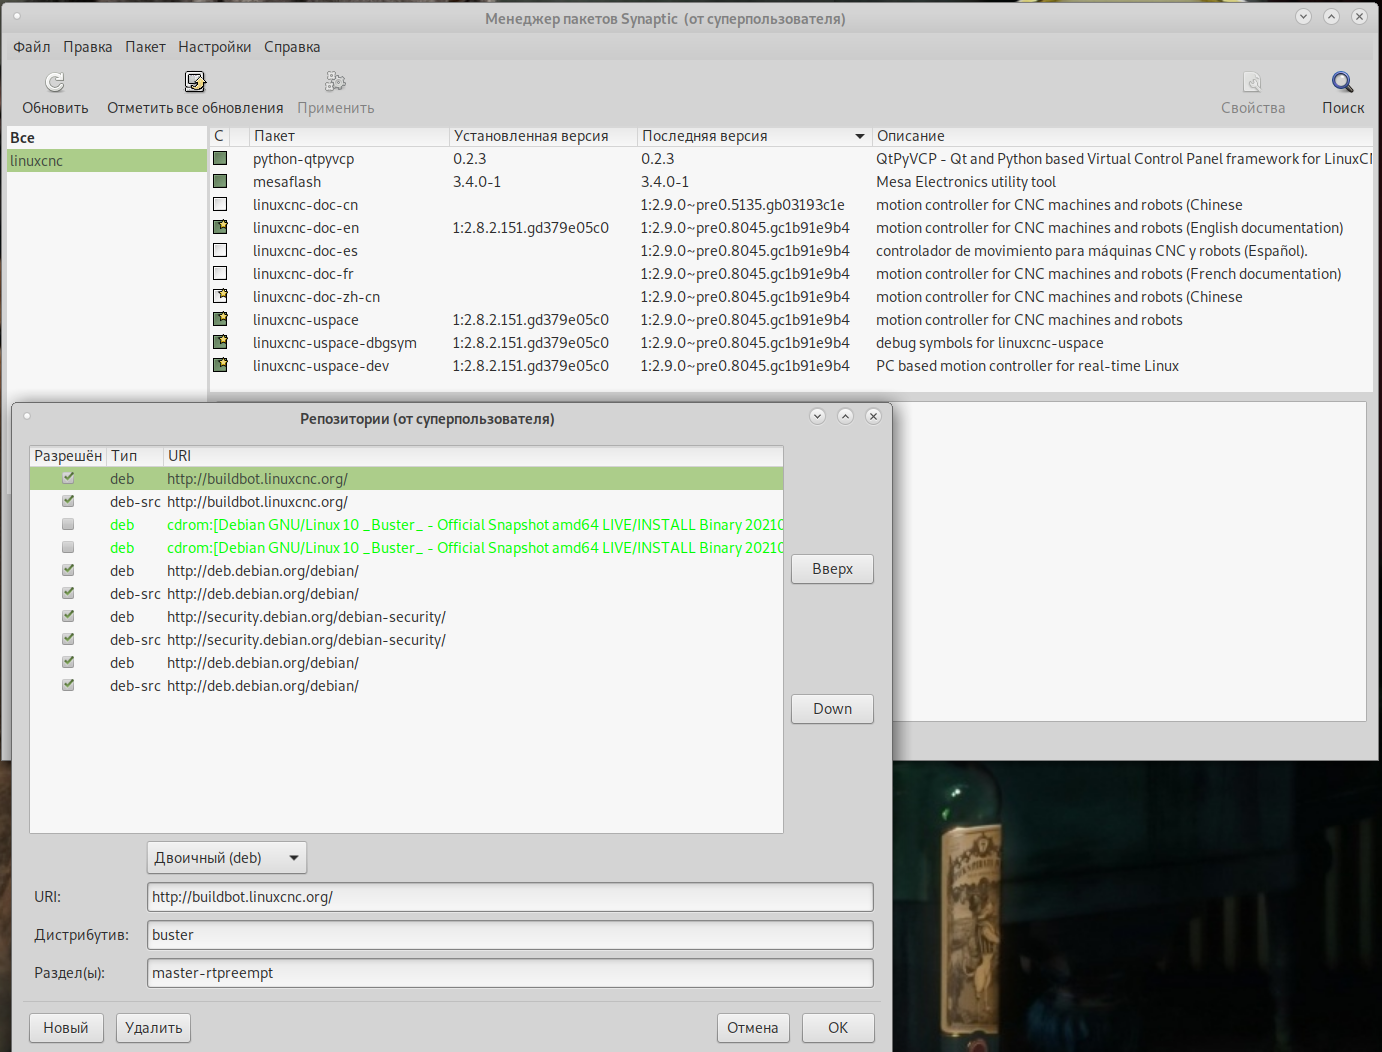
Task: Click linuxcnc-doc-es Spanish description text
Action: 1091,251
